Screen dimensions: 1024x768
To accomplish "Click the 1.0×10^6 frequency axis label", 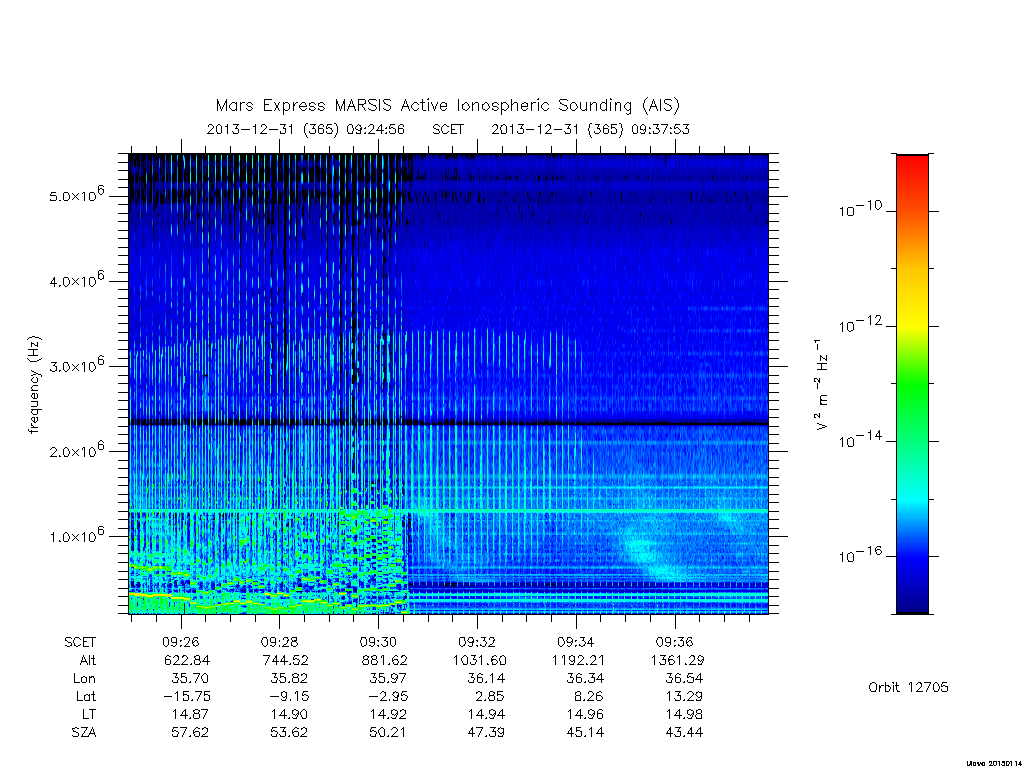I will point(76,536).
